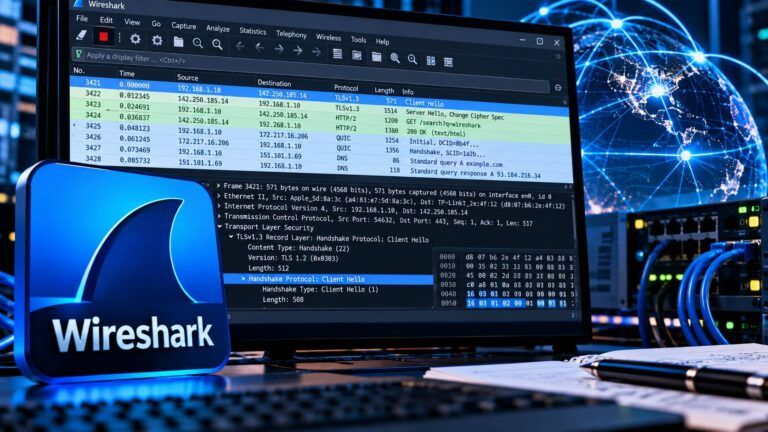The image size is (768, 432).
Task: Open the Edit menu
Action: coord(106,20)
